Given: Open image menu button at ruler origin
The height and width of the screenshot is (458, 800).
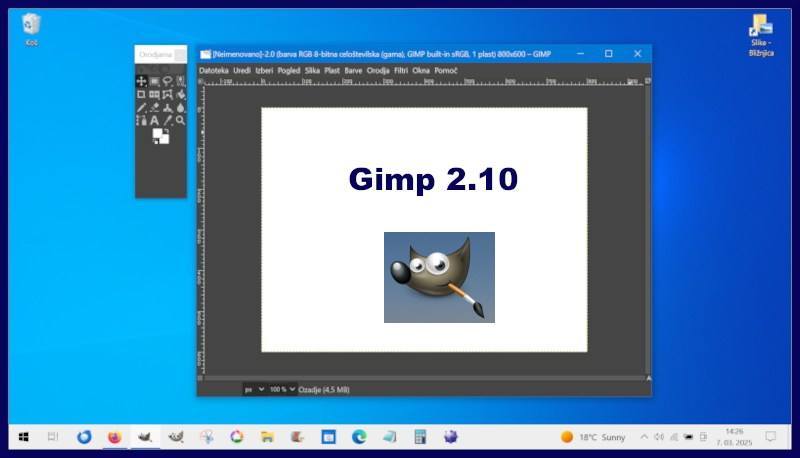Looking at the screenshot, I should coord(201,81).
